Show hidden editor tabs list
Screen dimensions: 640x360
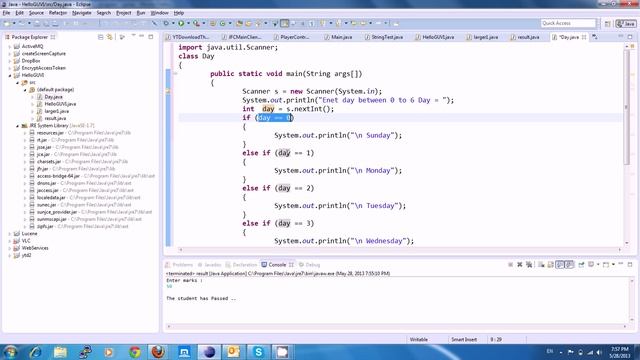(595, 37)
